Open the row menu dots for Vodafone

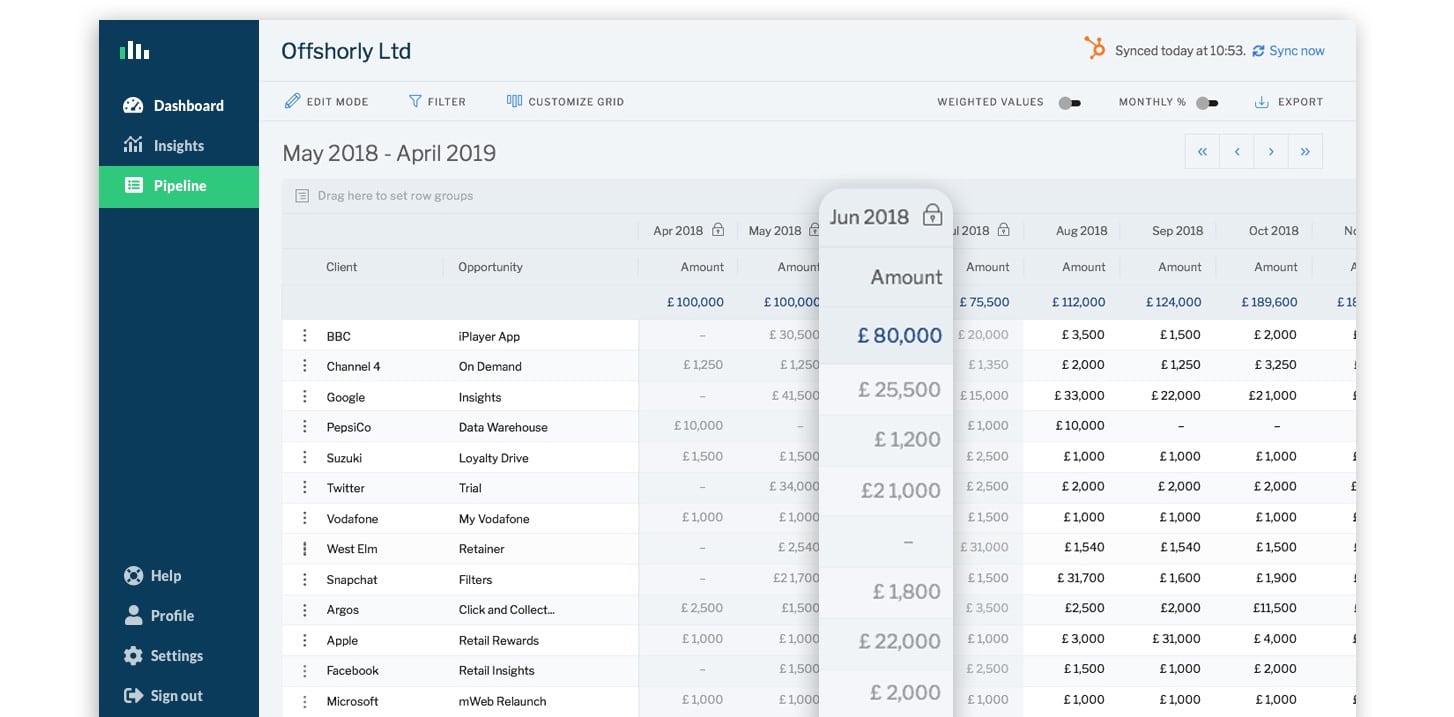305,518
